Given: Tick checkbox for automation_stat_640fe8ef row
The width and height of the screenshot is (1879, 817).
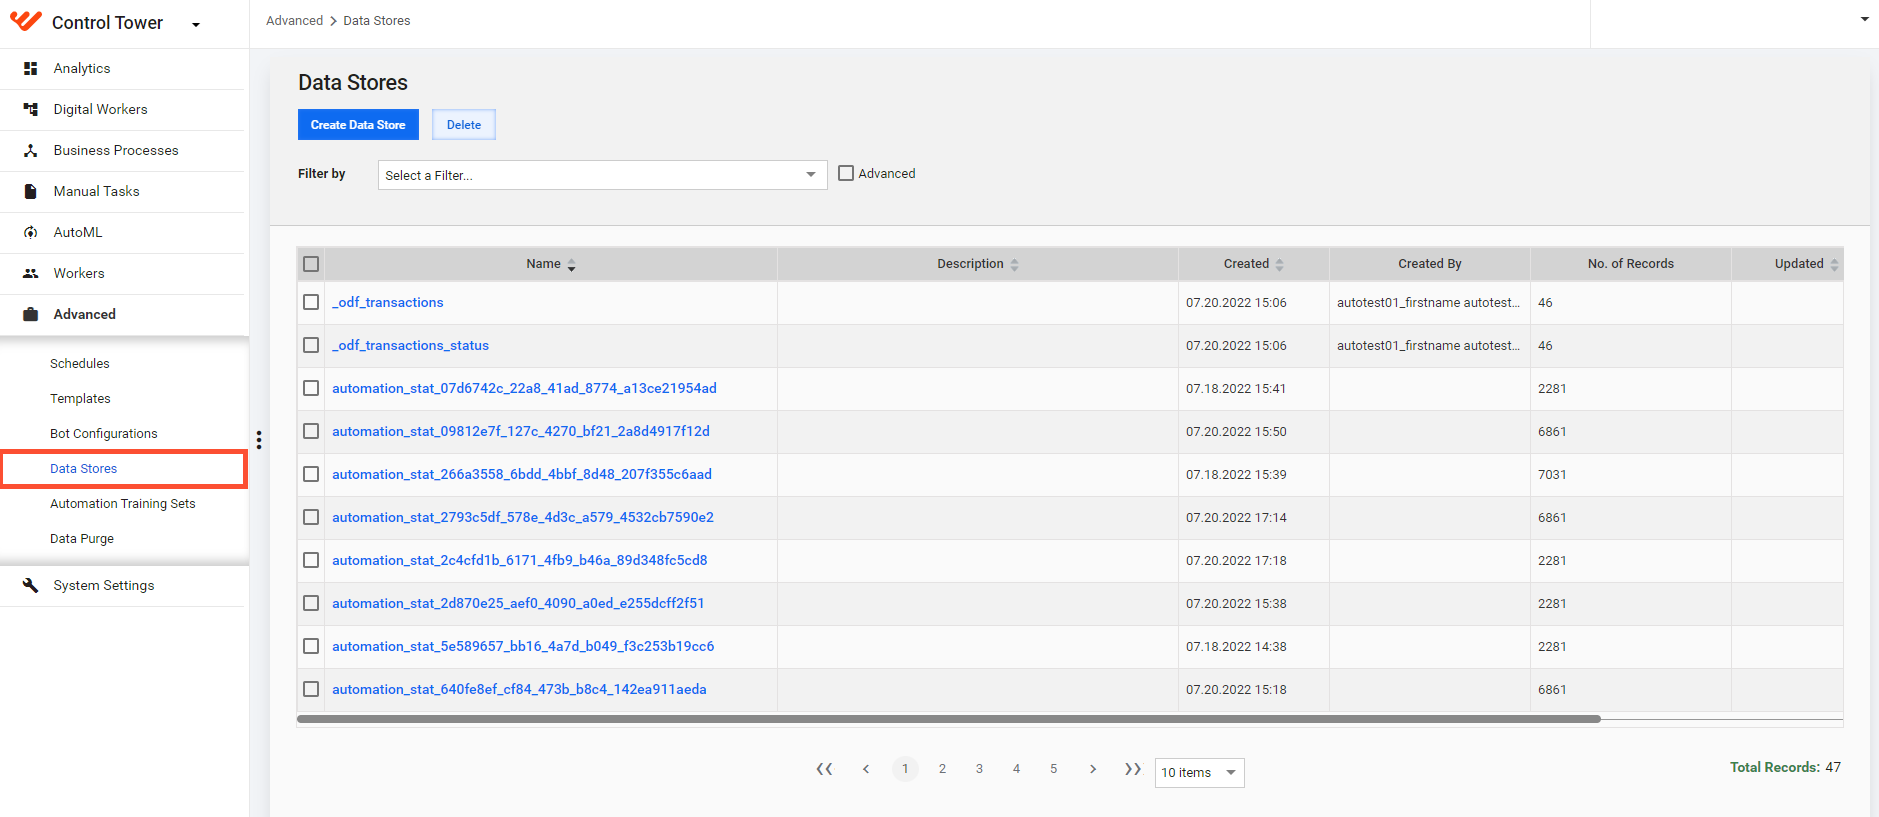Looking at the screenshot, I should tap(311, 689).
